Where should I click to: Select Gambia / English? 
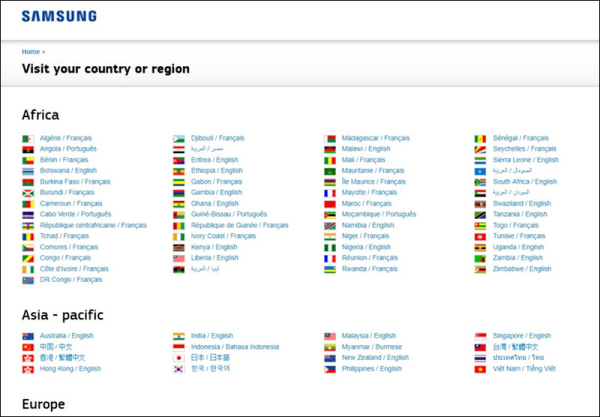217,192
